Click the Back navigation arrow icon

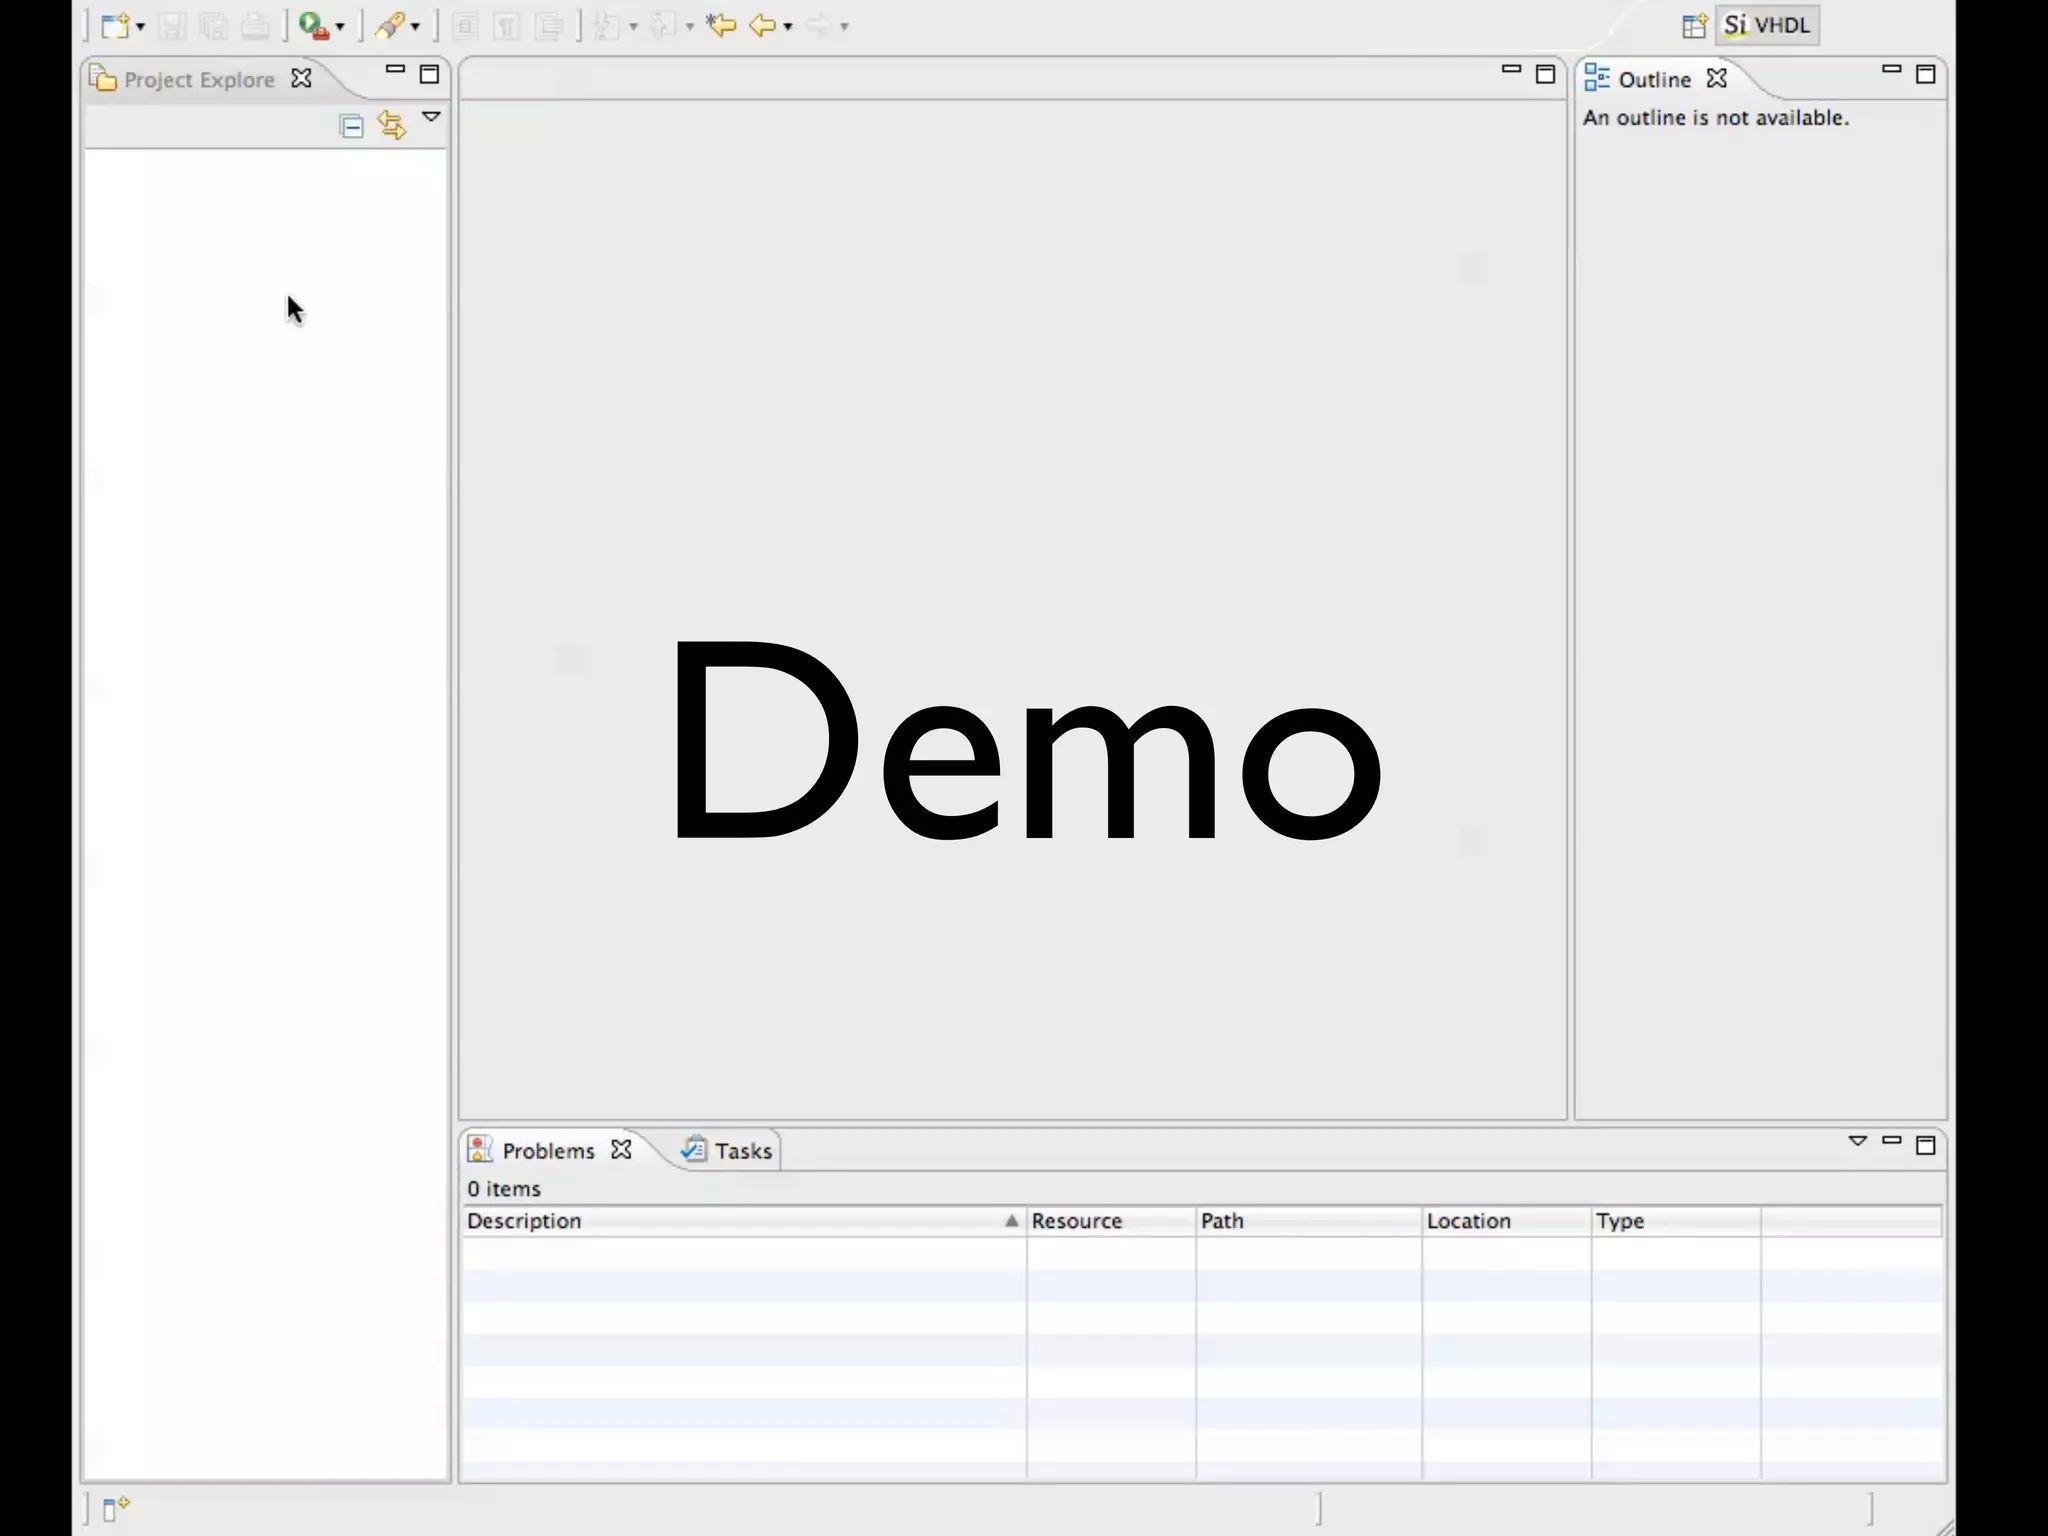[x=763, y=25]
